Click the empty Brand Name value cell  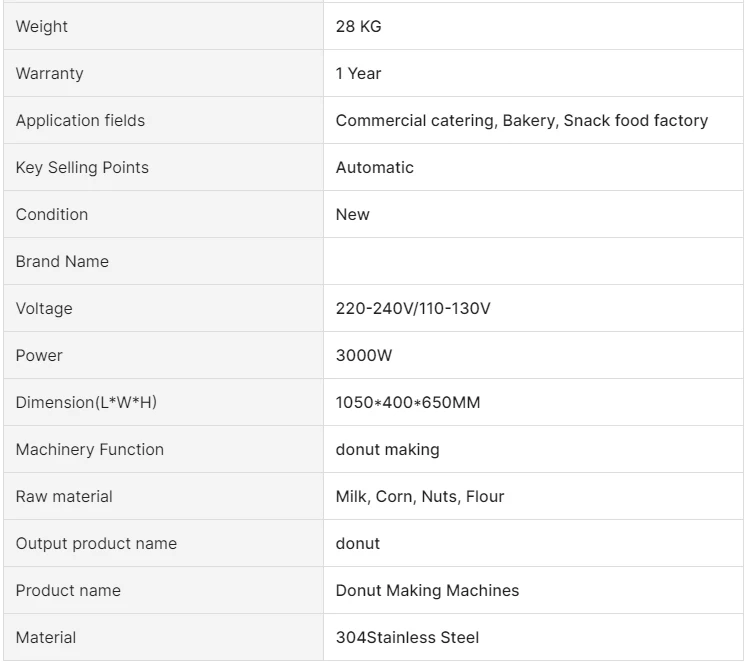point(533,262)
